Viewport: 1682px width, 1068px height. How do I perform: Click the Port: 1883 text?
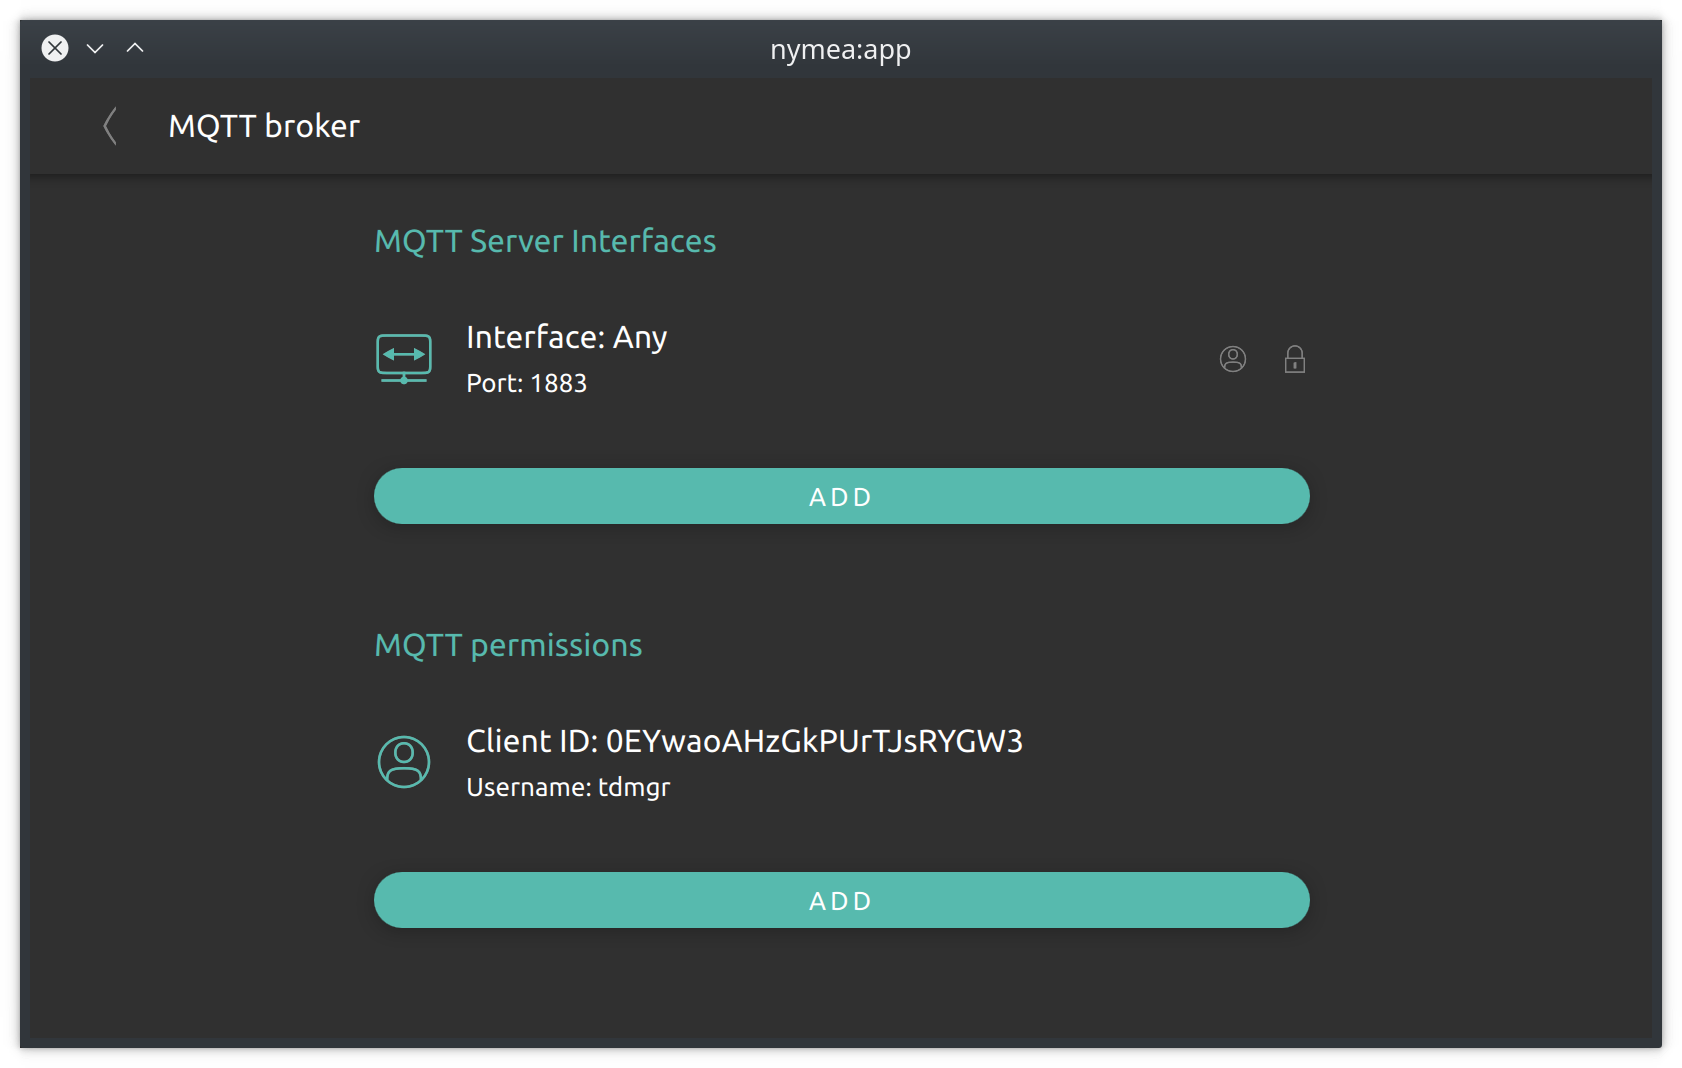coord(527,383)
